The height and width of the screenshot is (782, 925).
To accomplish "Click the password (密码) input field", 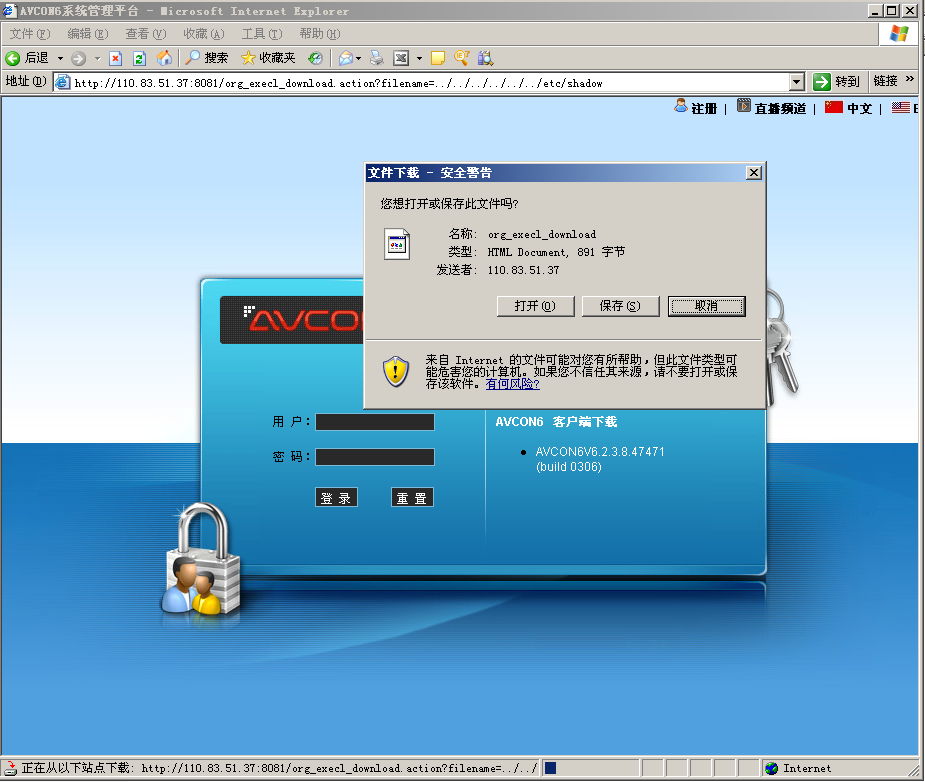I will pos(375,457).
